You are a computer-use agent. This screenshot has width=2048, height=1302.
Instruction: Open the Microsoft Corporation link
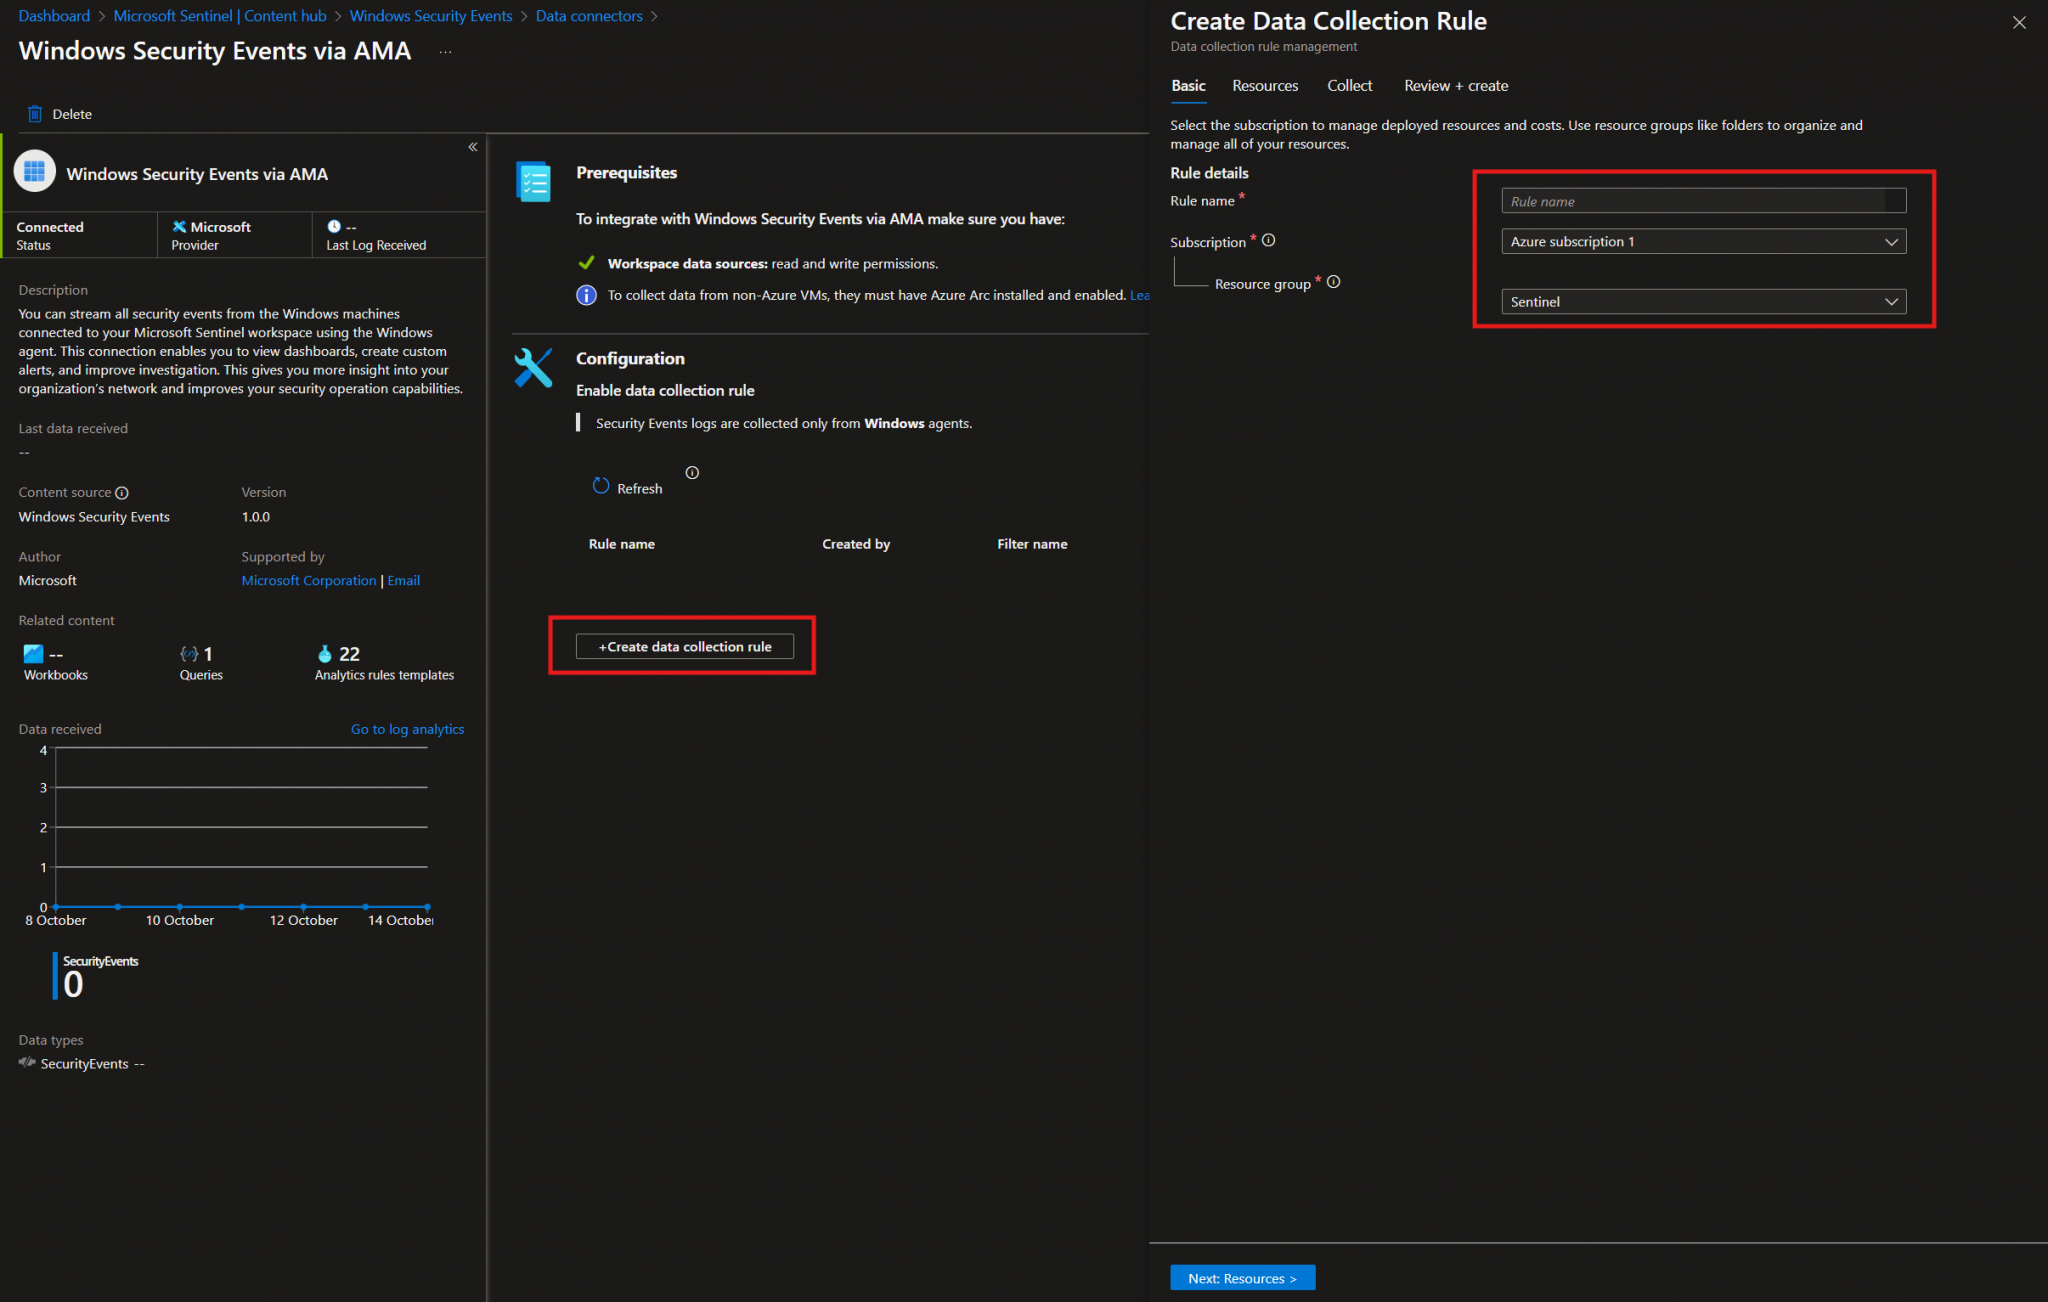click(308, 580)
